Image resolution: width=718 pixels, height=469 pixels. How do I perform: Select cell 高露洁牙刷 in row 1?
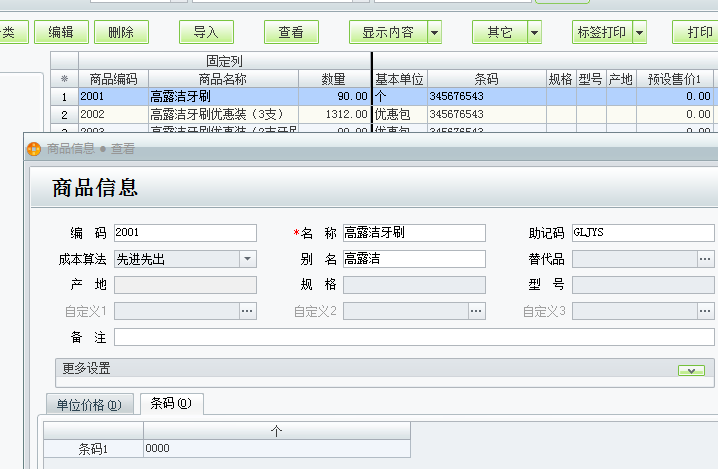223,97
